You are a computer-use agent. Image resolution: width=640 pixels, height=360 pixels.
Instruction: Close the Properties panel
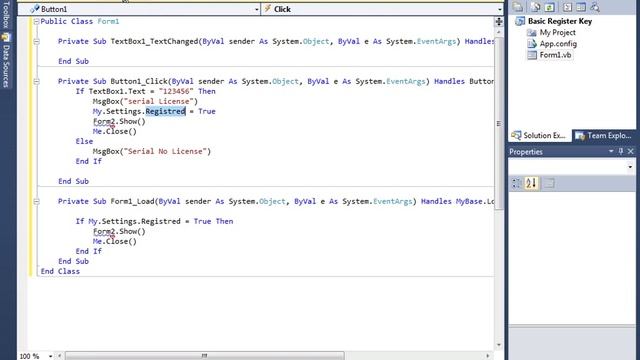[x=631, y=151]
